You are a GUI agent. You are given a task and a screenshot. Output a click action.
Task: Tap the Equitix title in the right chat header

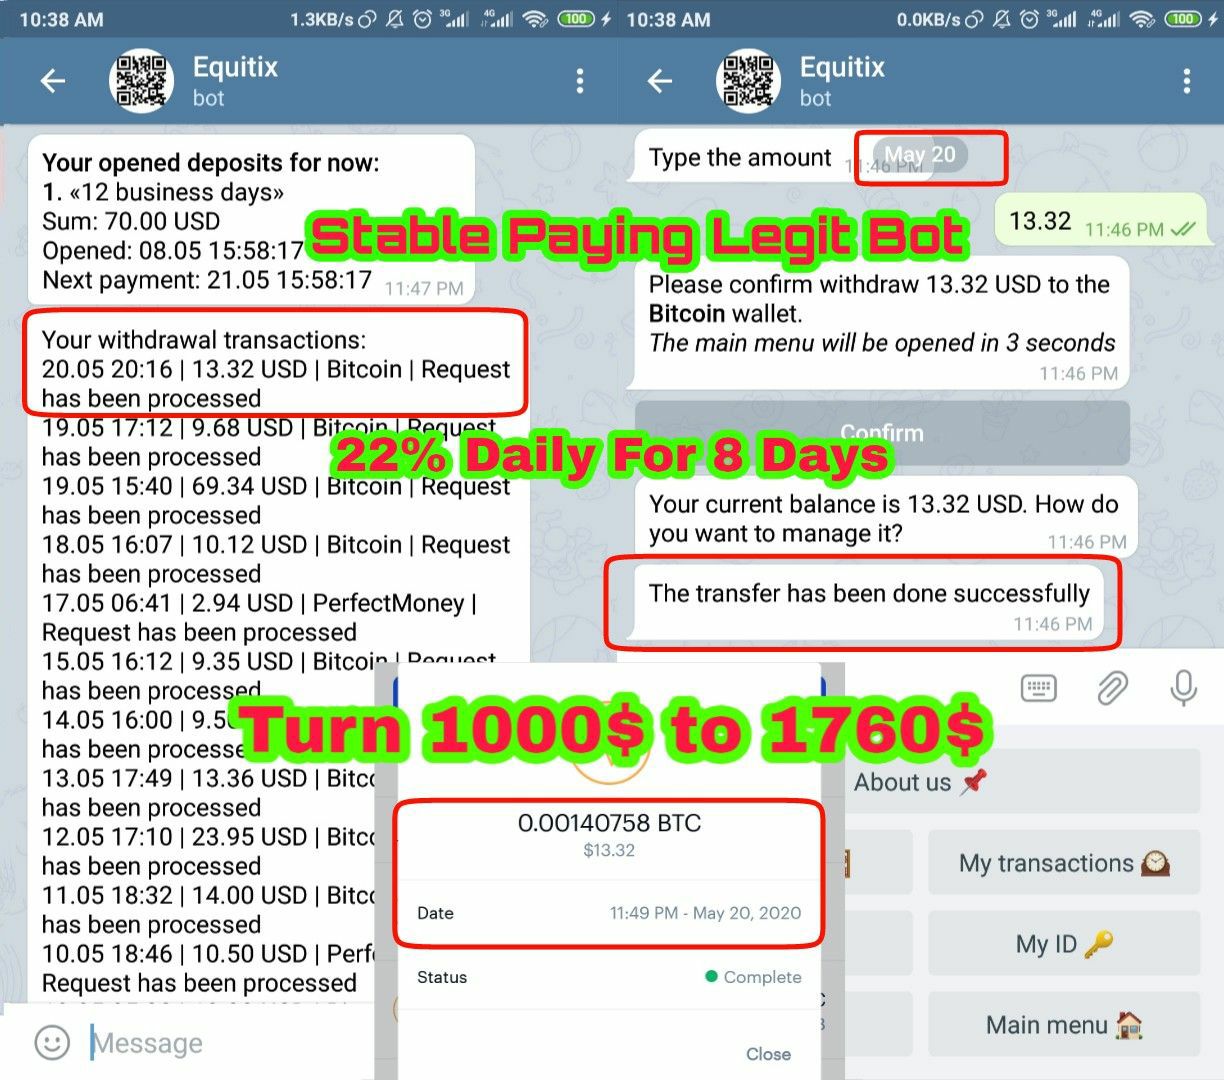point(842,67)
